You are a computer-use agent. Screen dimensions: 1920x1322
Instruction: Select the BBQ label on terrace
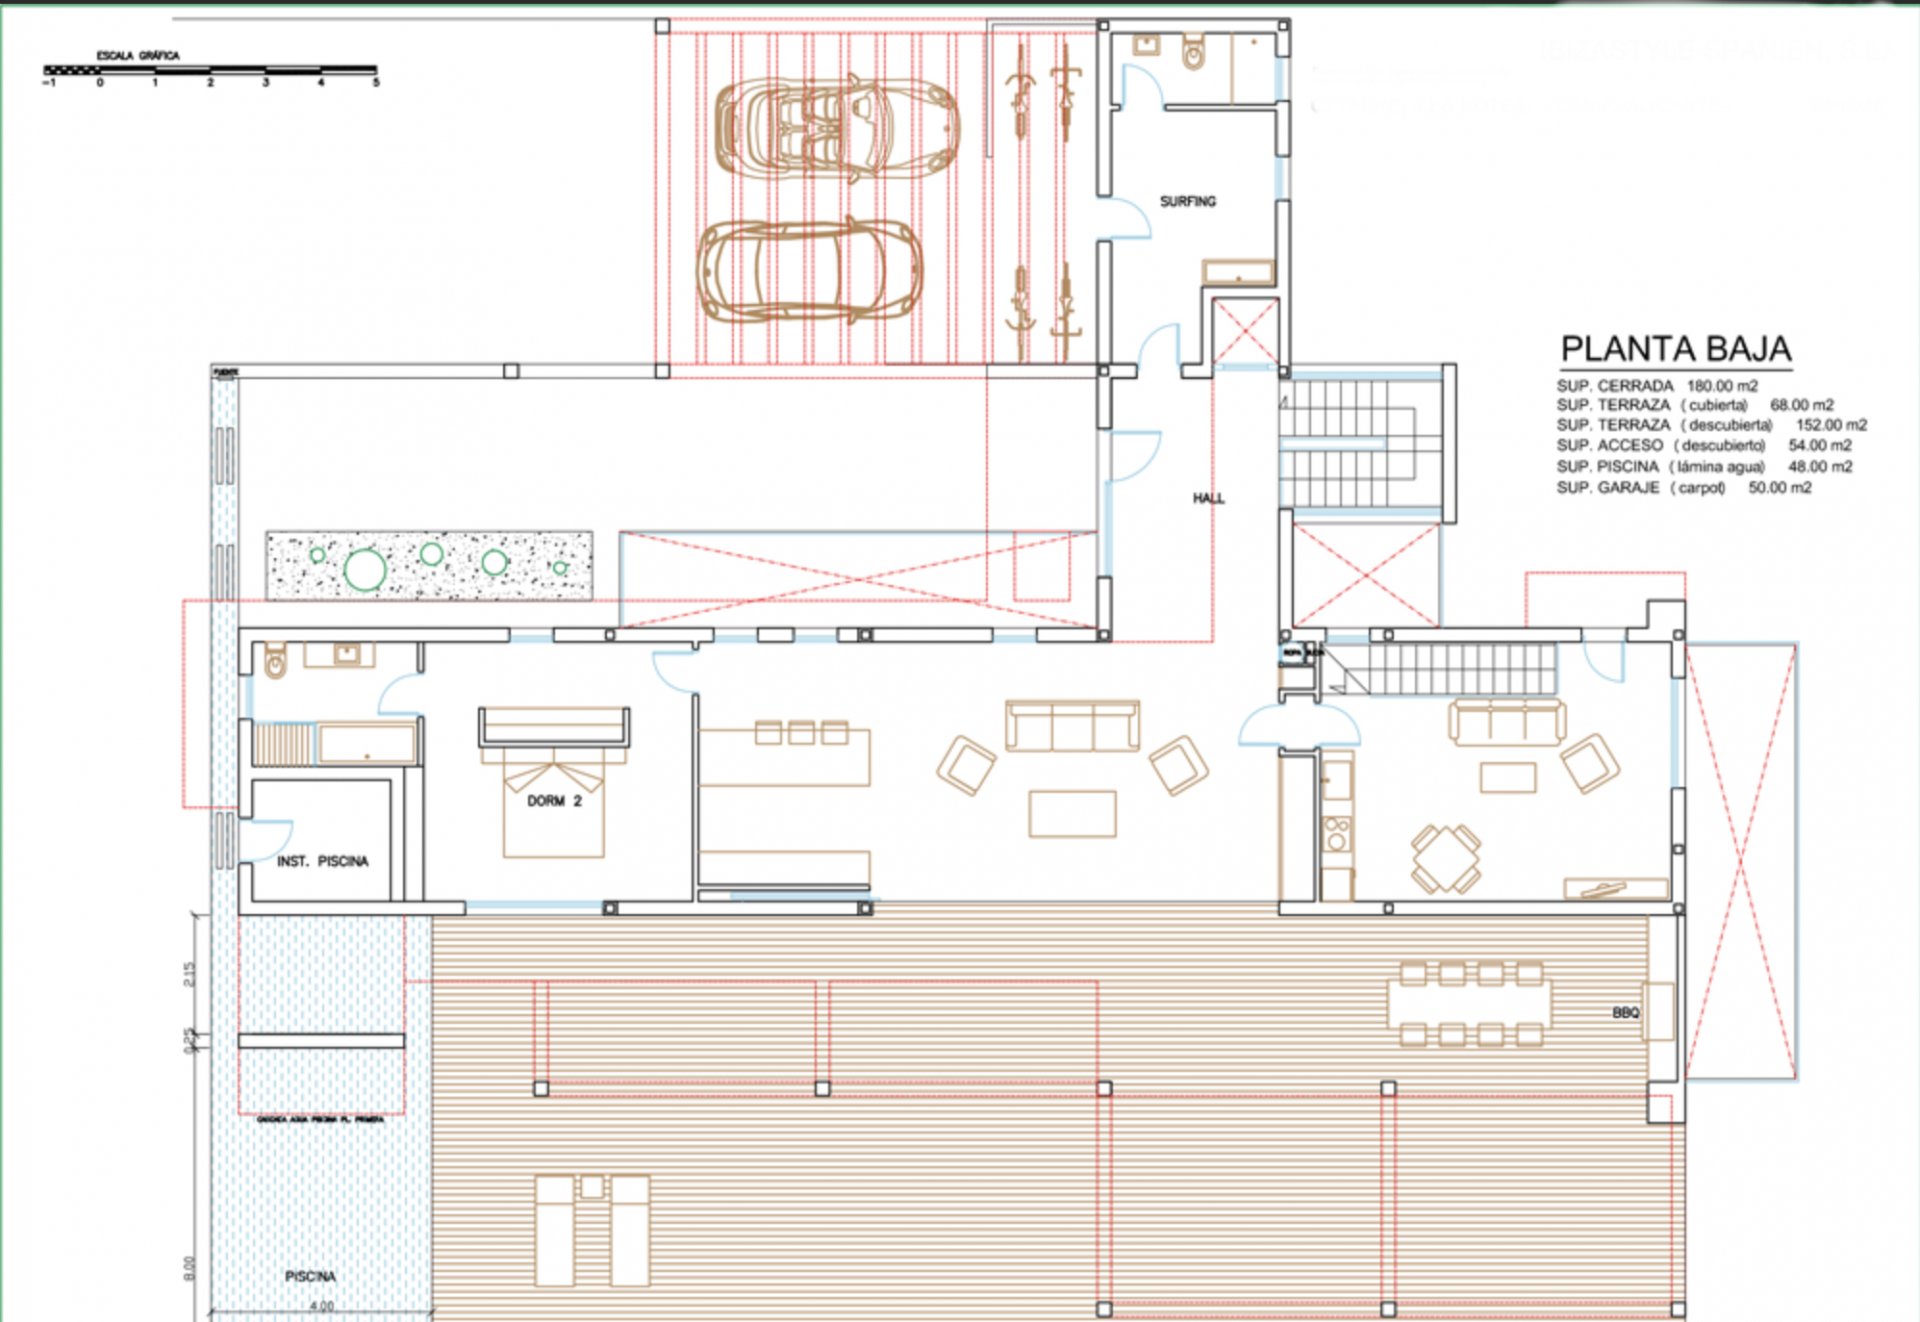pyautogui.click(x=1625, y=1013)
